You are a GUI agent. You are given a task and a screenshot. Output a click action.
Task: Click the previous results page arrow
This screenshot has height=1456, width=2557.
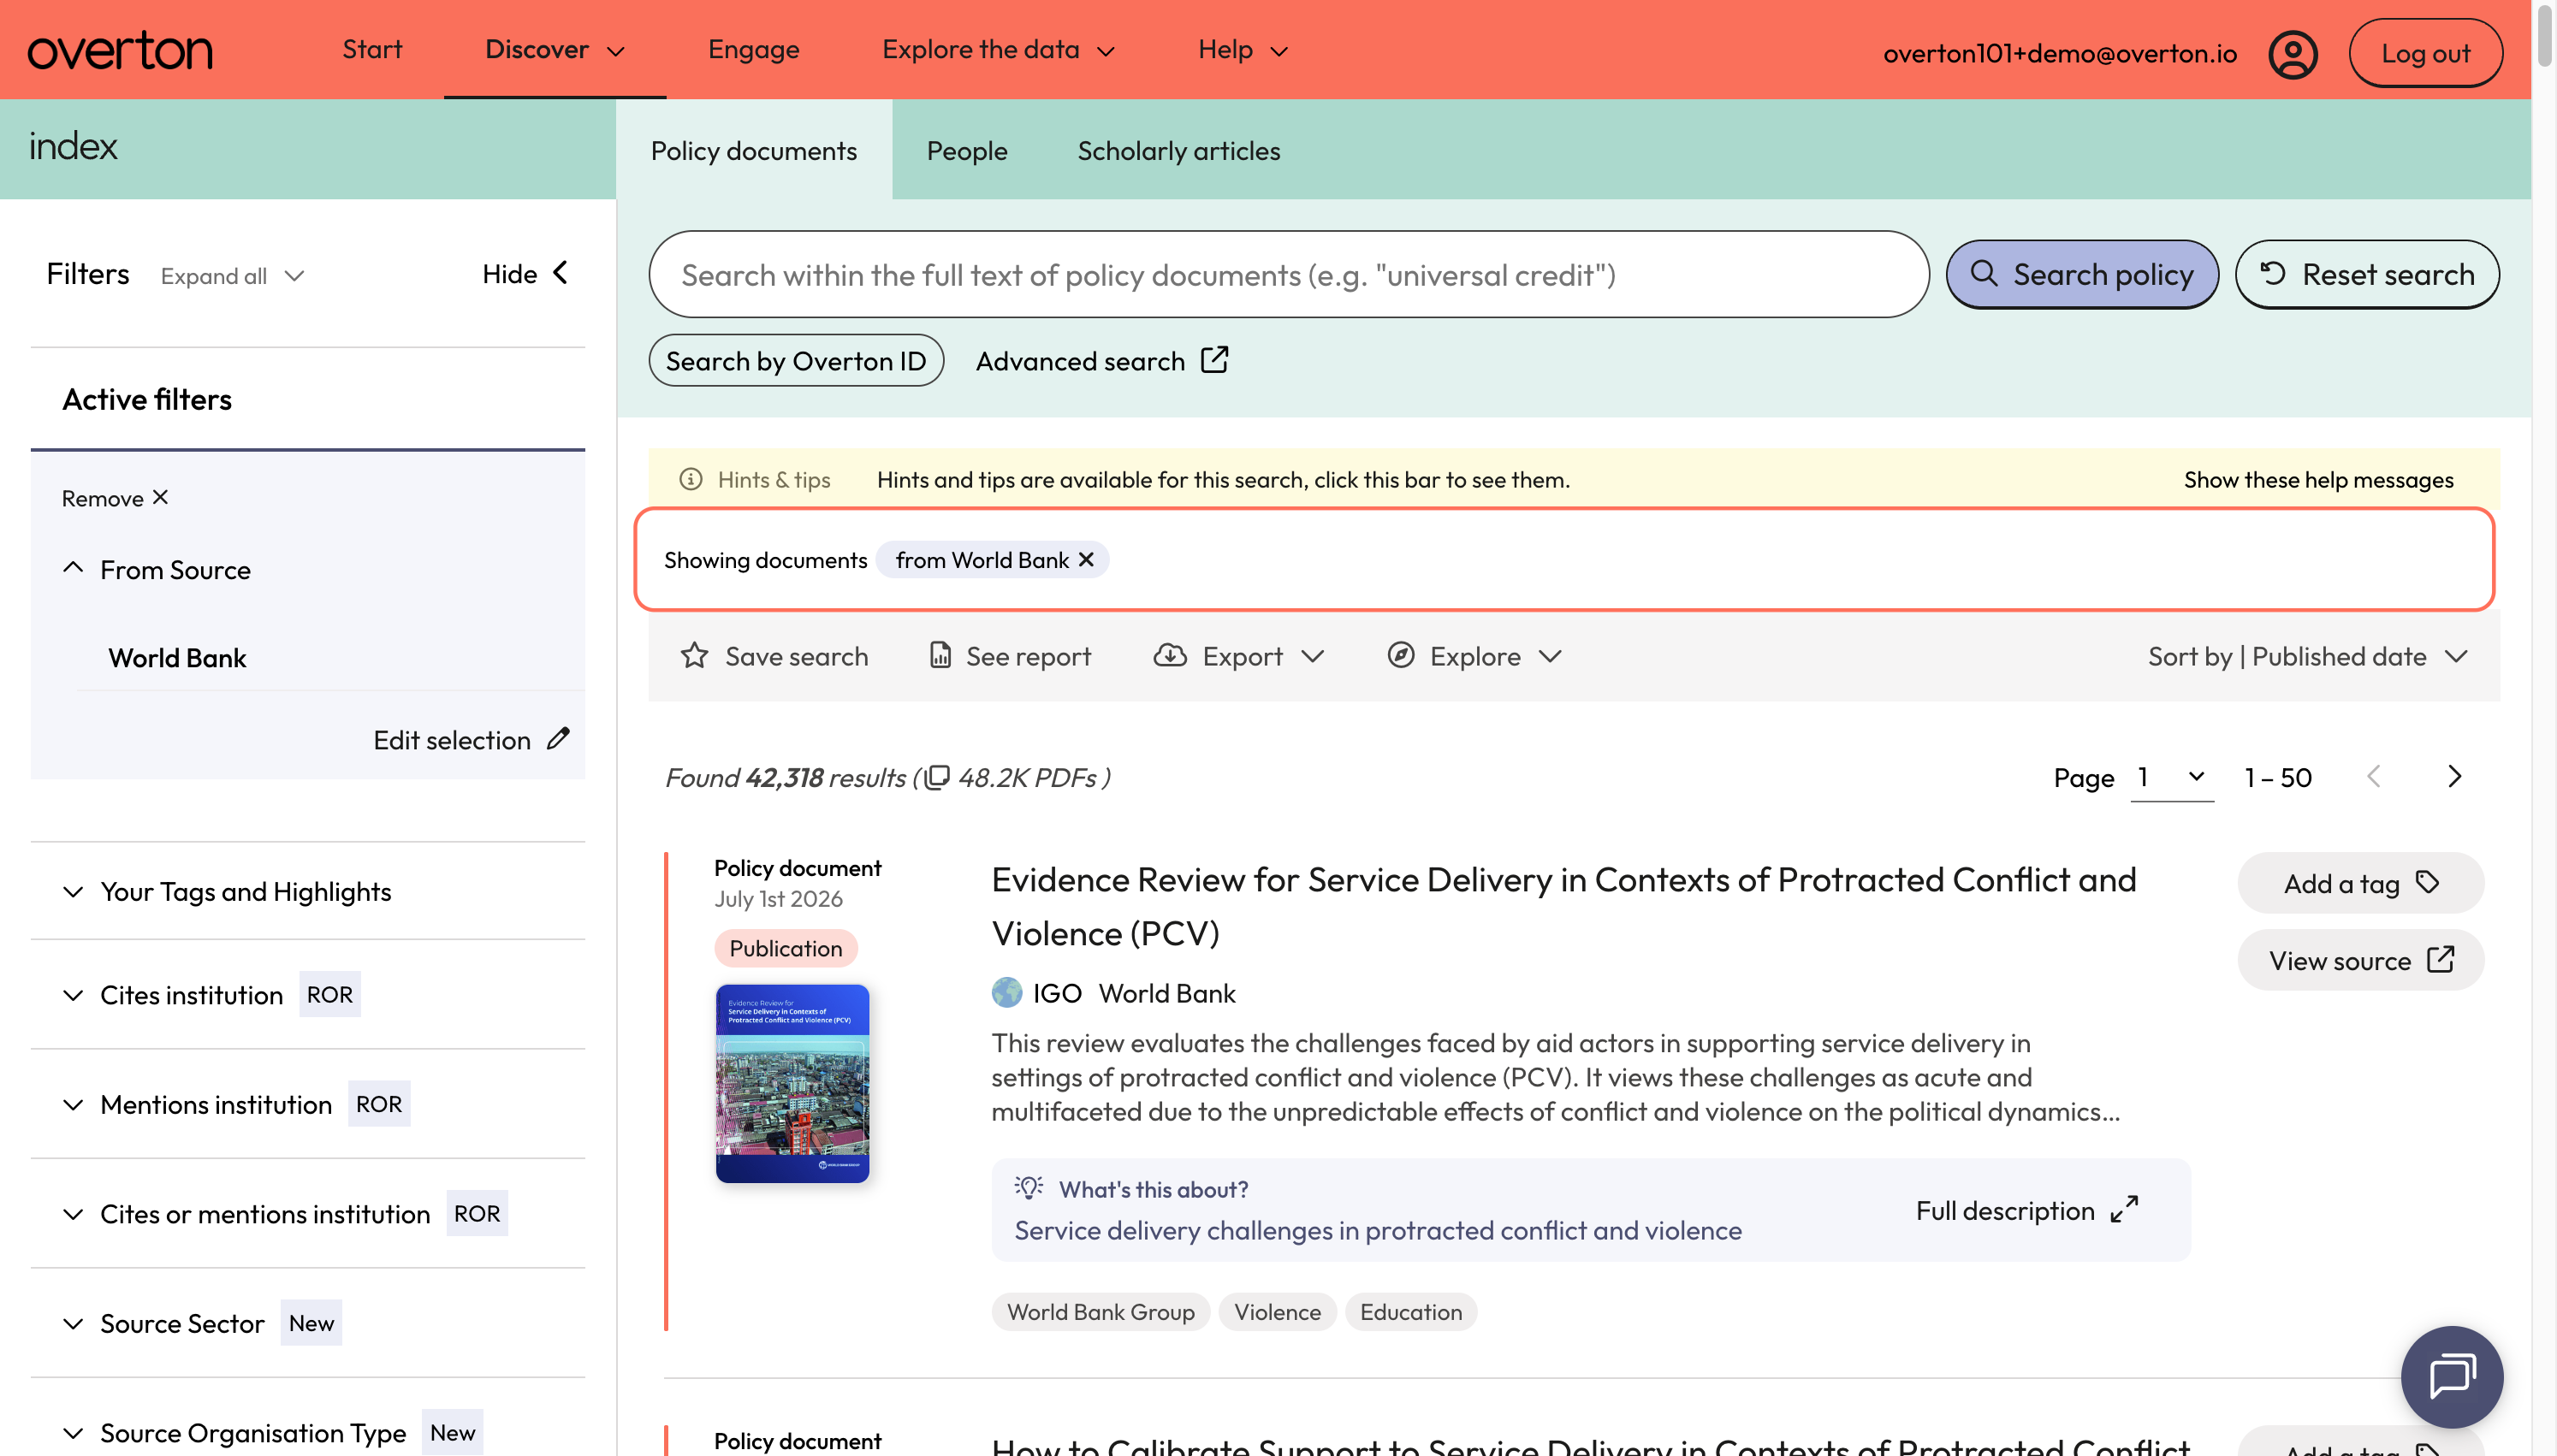pyautogui.click(x=2374, y=777)
